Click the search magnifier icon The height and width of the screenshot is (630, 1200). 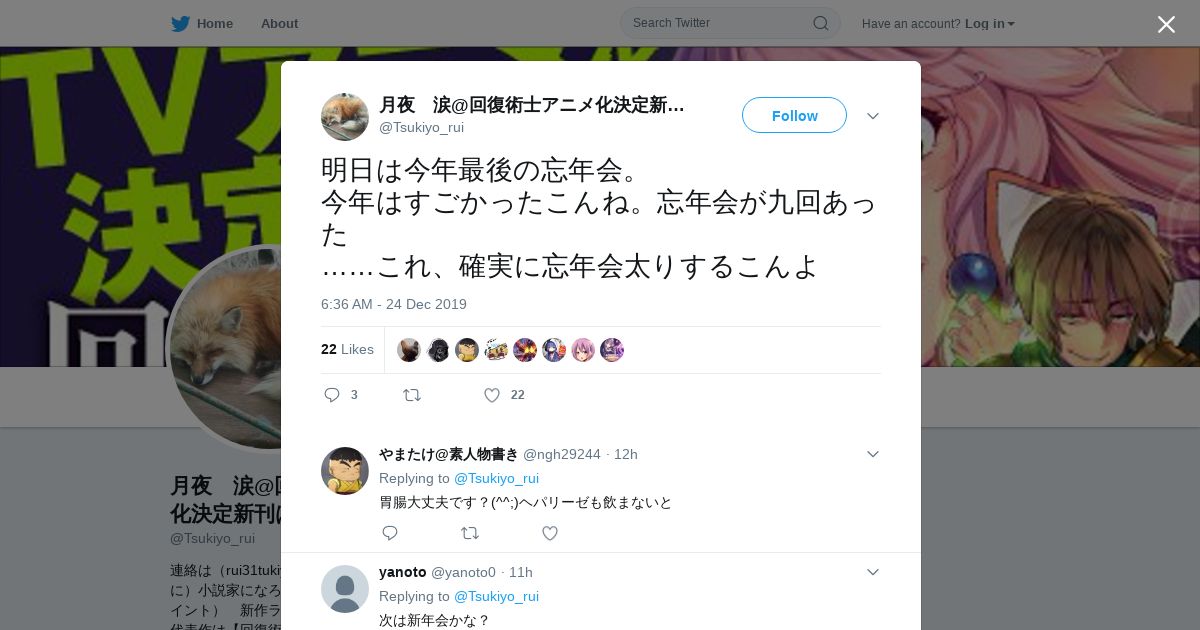click(820, 23)
